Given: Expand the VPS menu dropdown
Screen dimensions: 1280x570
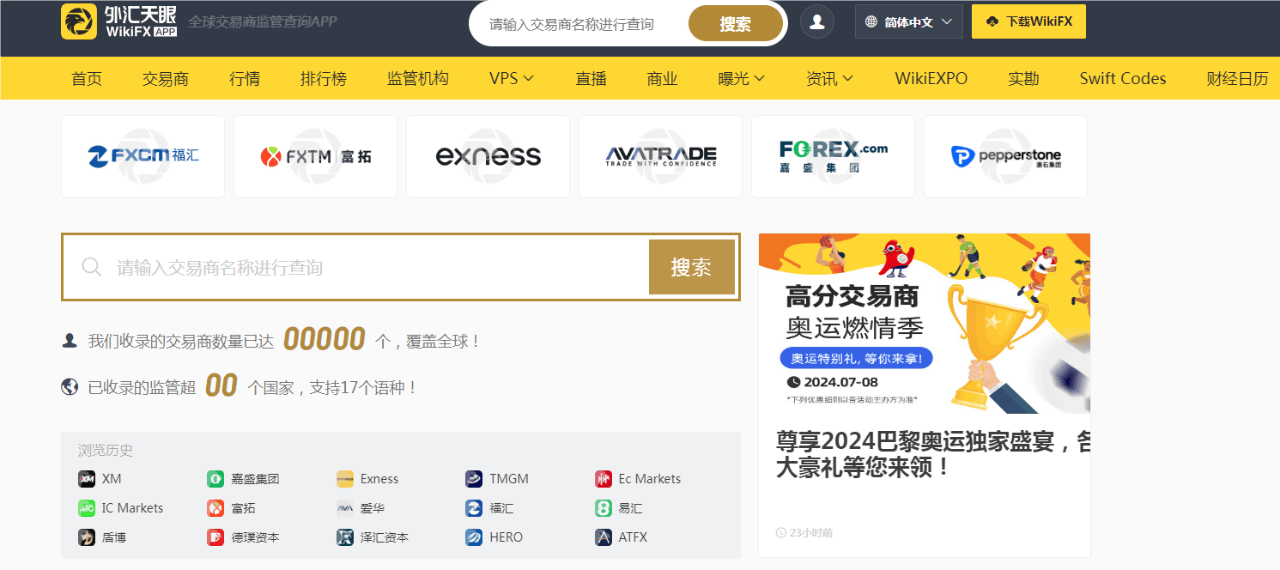Looking at the screenshot, I should coord(511,78).
